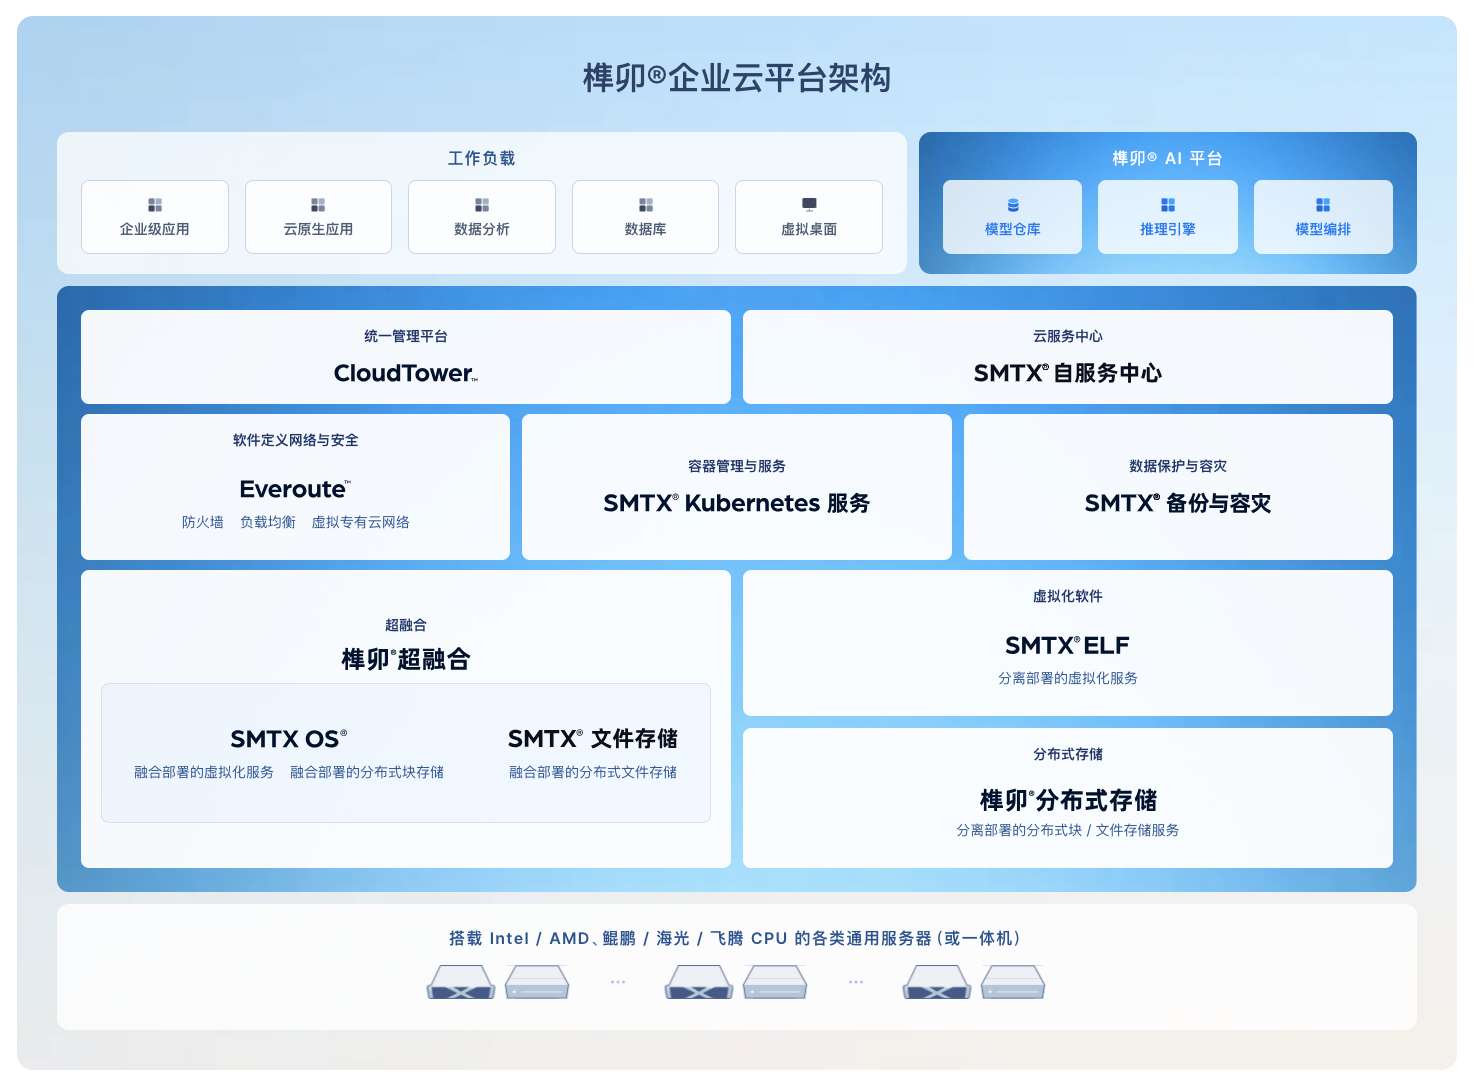
Task: Open SMTX Kubernetes 服务 card
Action: click(x=736, y=488)
